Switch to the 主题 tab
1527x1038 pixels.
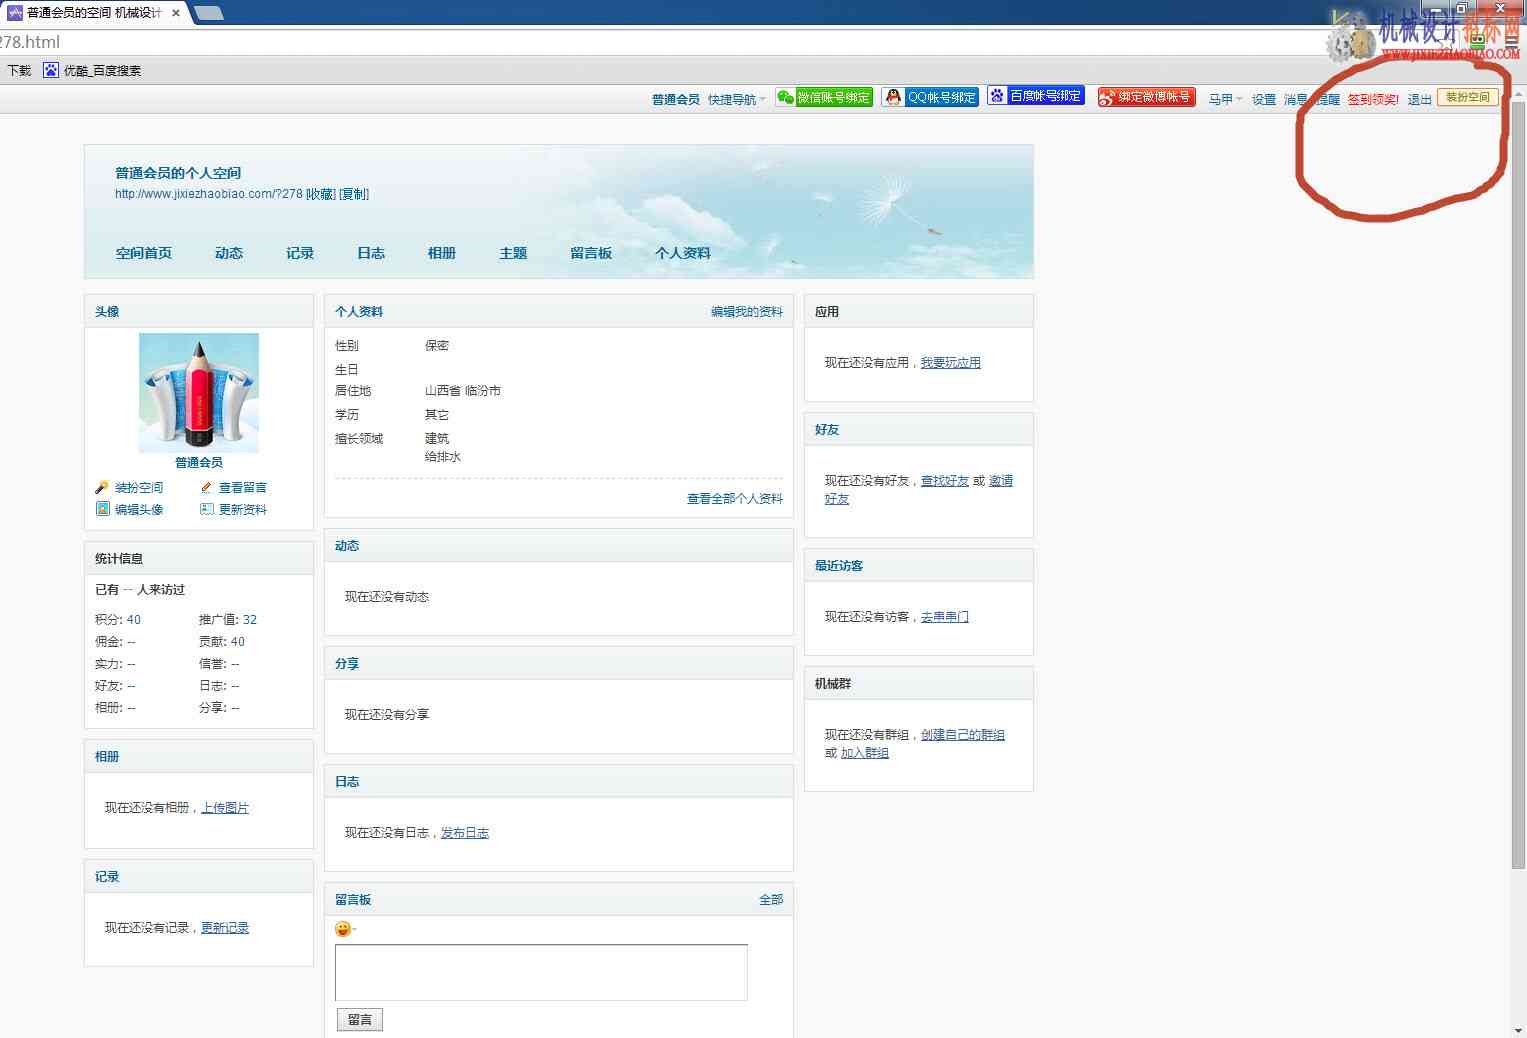(513, 253)
